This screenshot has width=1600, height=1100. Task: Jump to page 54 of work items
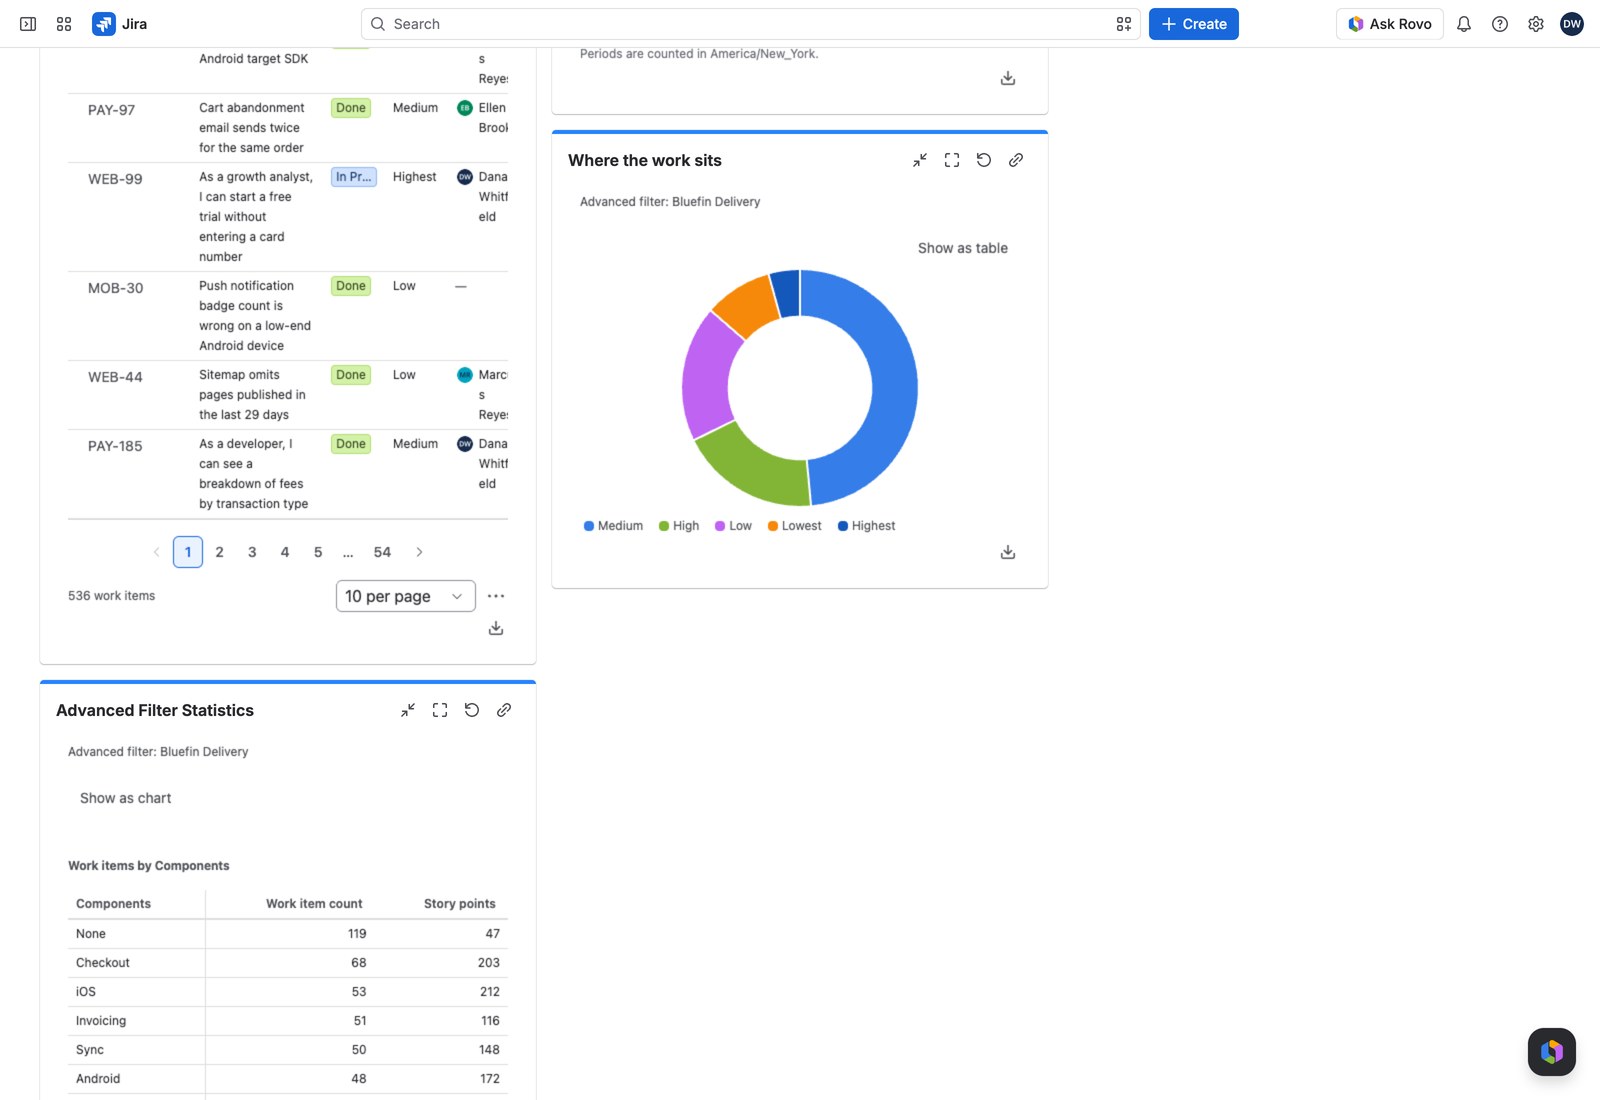[382, 552]
